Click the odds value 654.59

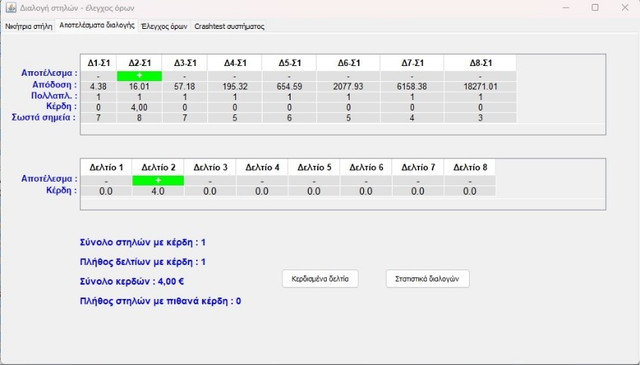click(289, 87)
